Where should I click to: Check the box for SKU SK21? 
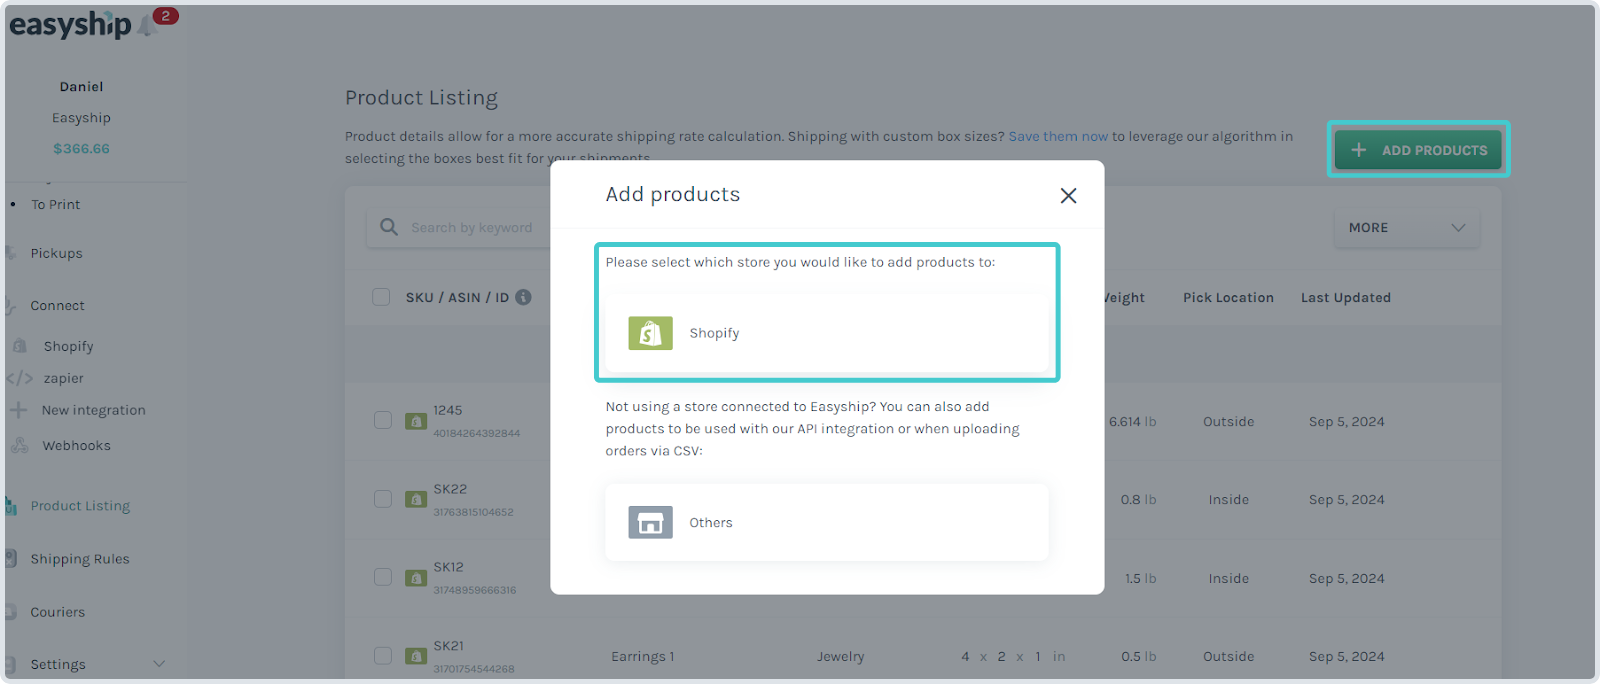(x=383, y=656)
